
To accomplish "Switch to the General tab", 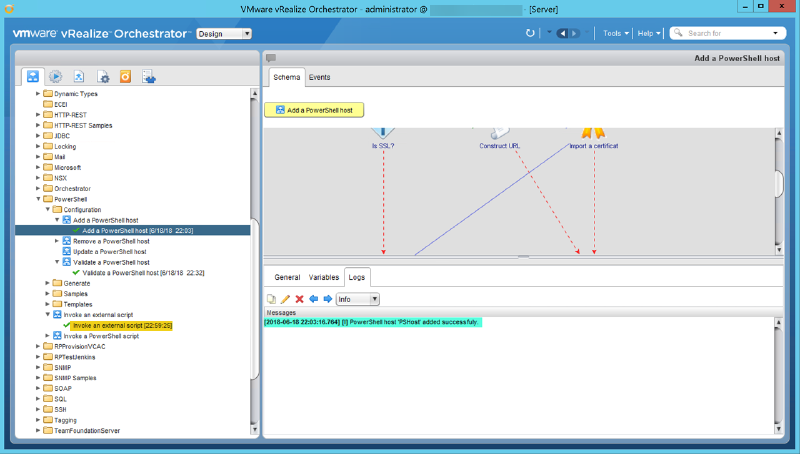I will [x=287, y=277].
